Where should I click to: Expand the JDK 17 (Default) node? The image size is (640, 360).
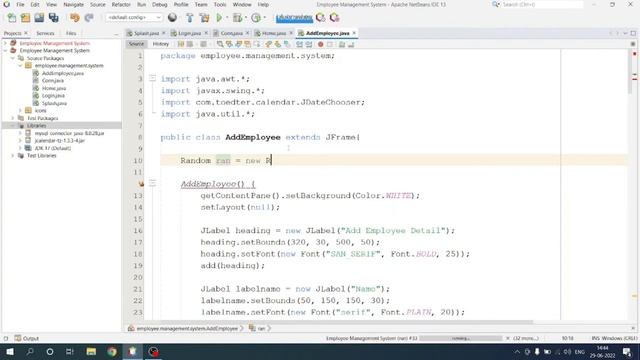(x=20, y=148)
